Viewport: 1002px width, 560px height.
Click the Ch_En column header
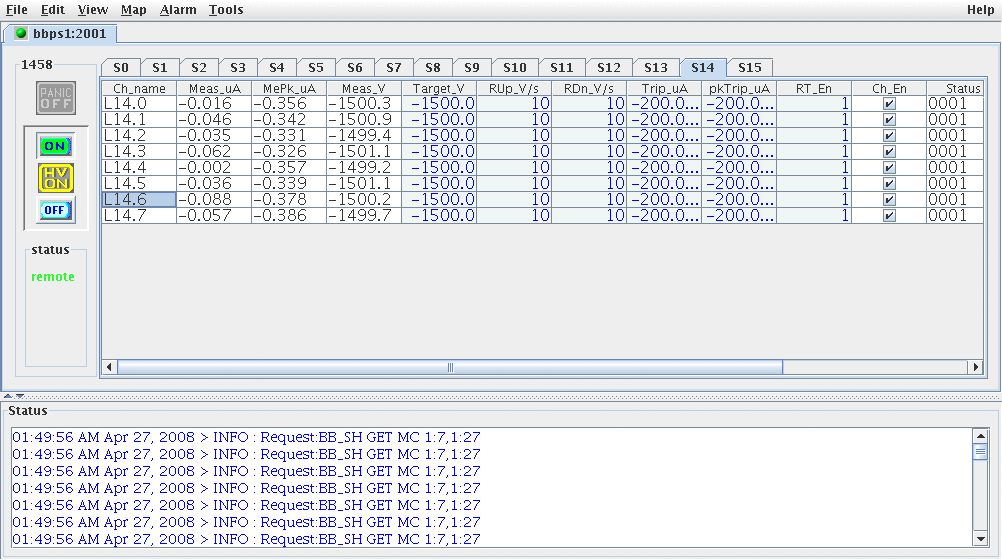point(889,88)
